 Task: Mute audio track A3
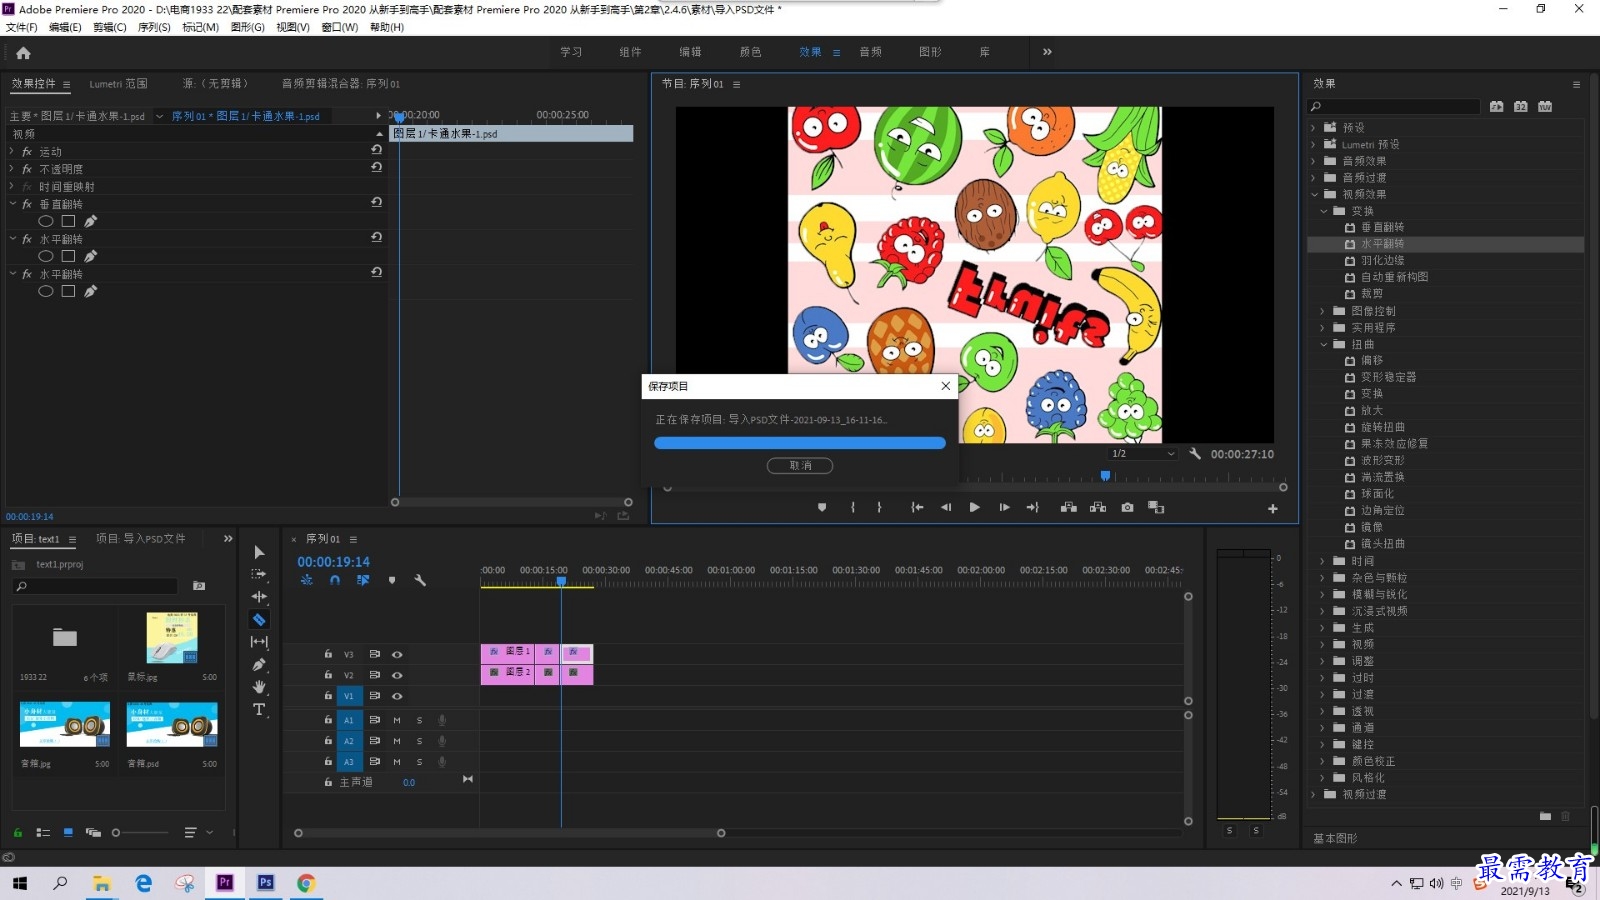pos(397,762)
